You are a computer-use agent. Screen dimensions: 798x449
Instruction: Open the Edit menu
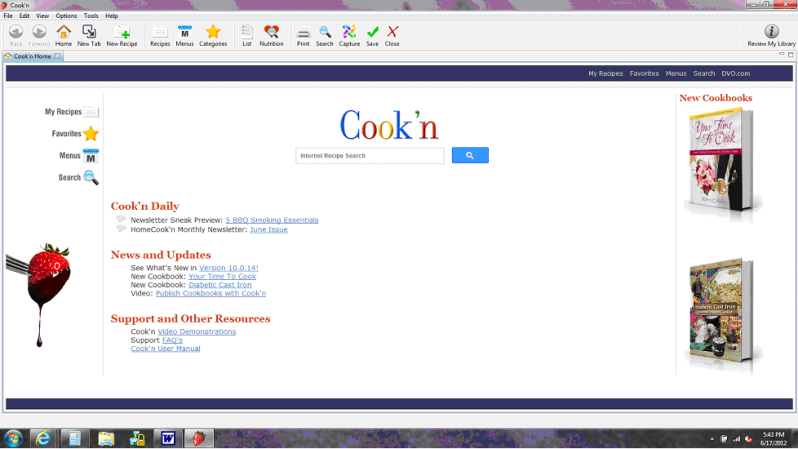point(24,16)
